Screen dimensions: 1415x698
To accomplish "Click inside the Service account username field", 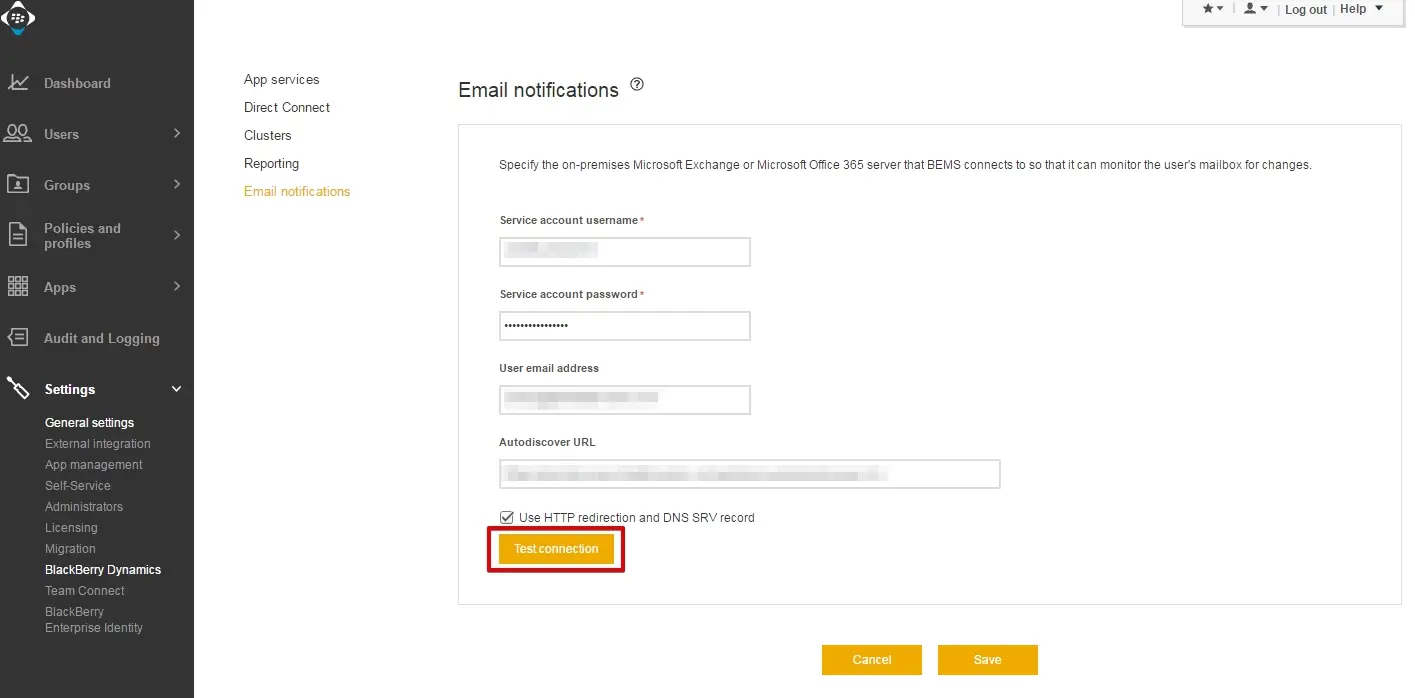I will tap(624, 251).
